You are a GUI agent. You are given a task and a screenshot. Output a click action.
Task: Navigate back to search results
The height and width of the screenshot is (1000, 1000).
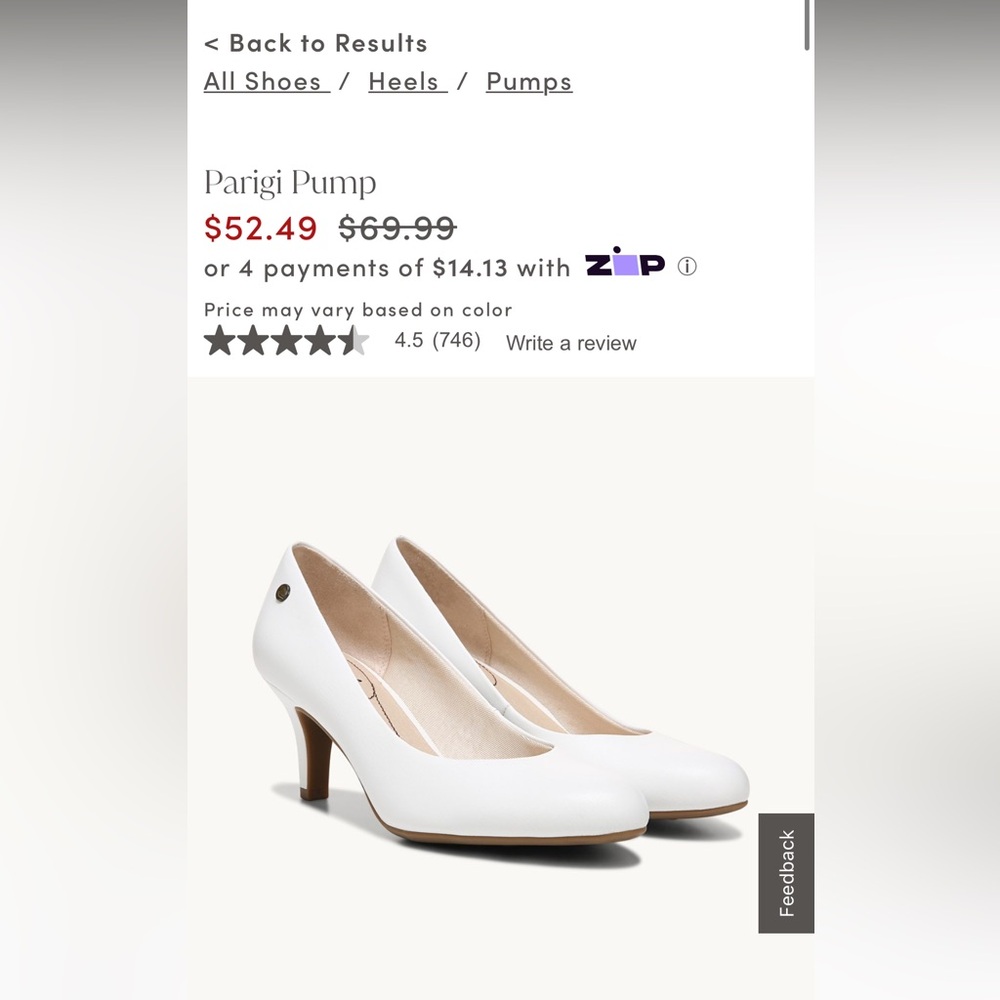pos(315,43)
